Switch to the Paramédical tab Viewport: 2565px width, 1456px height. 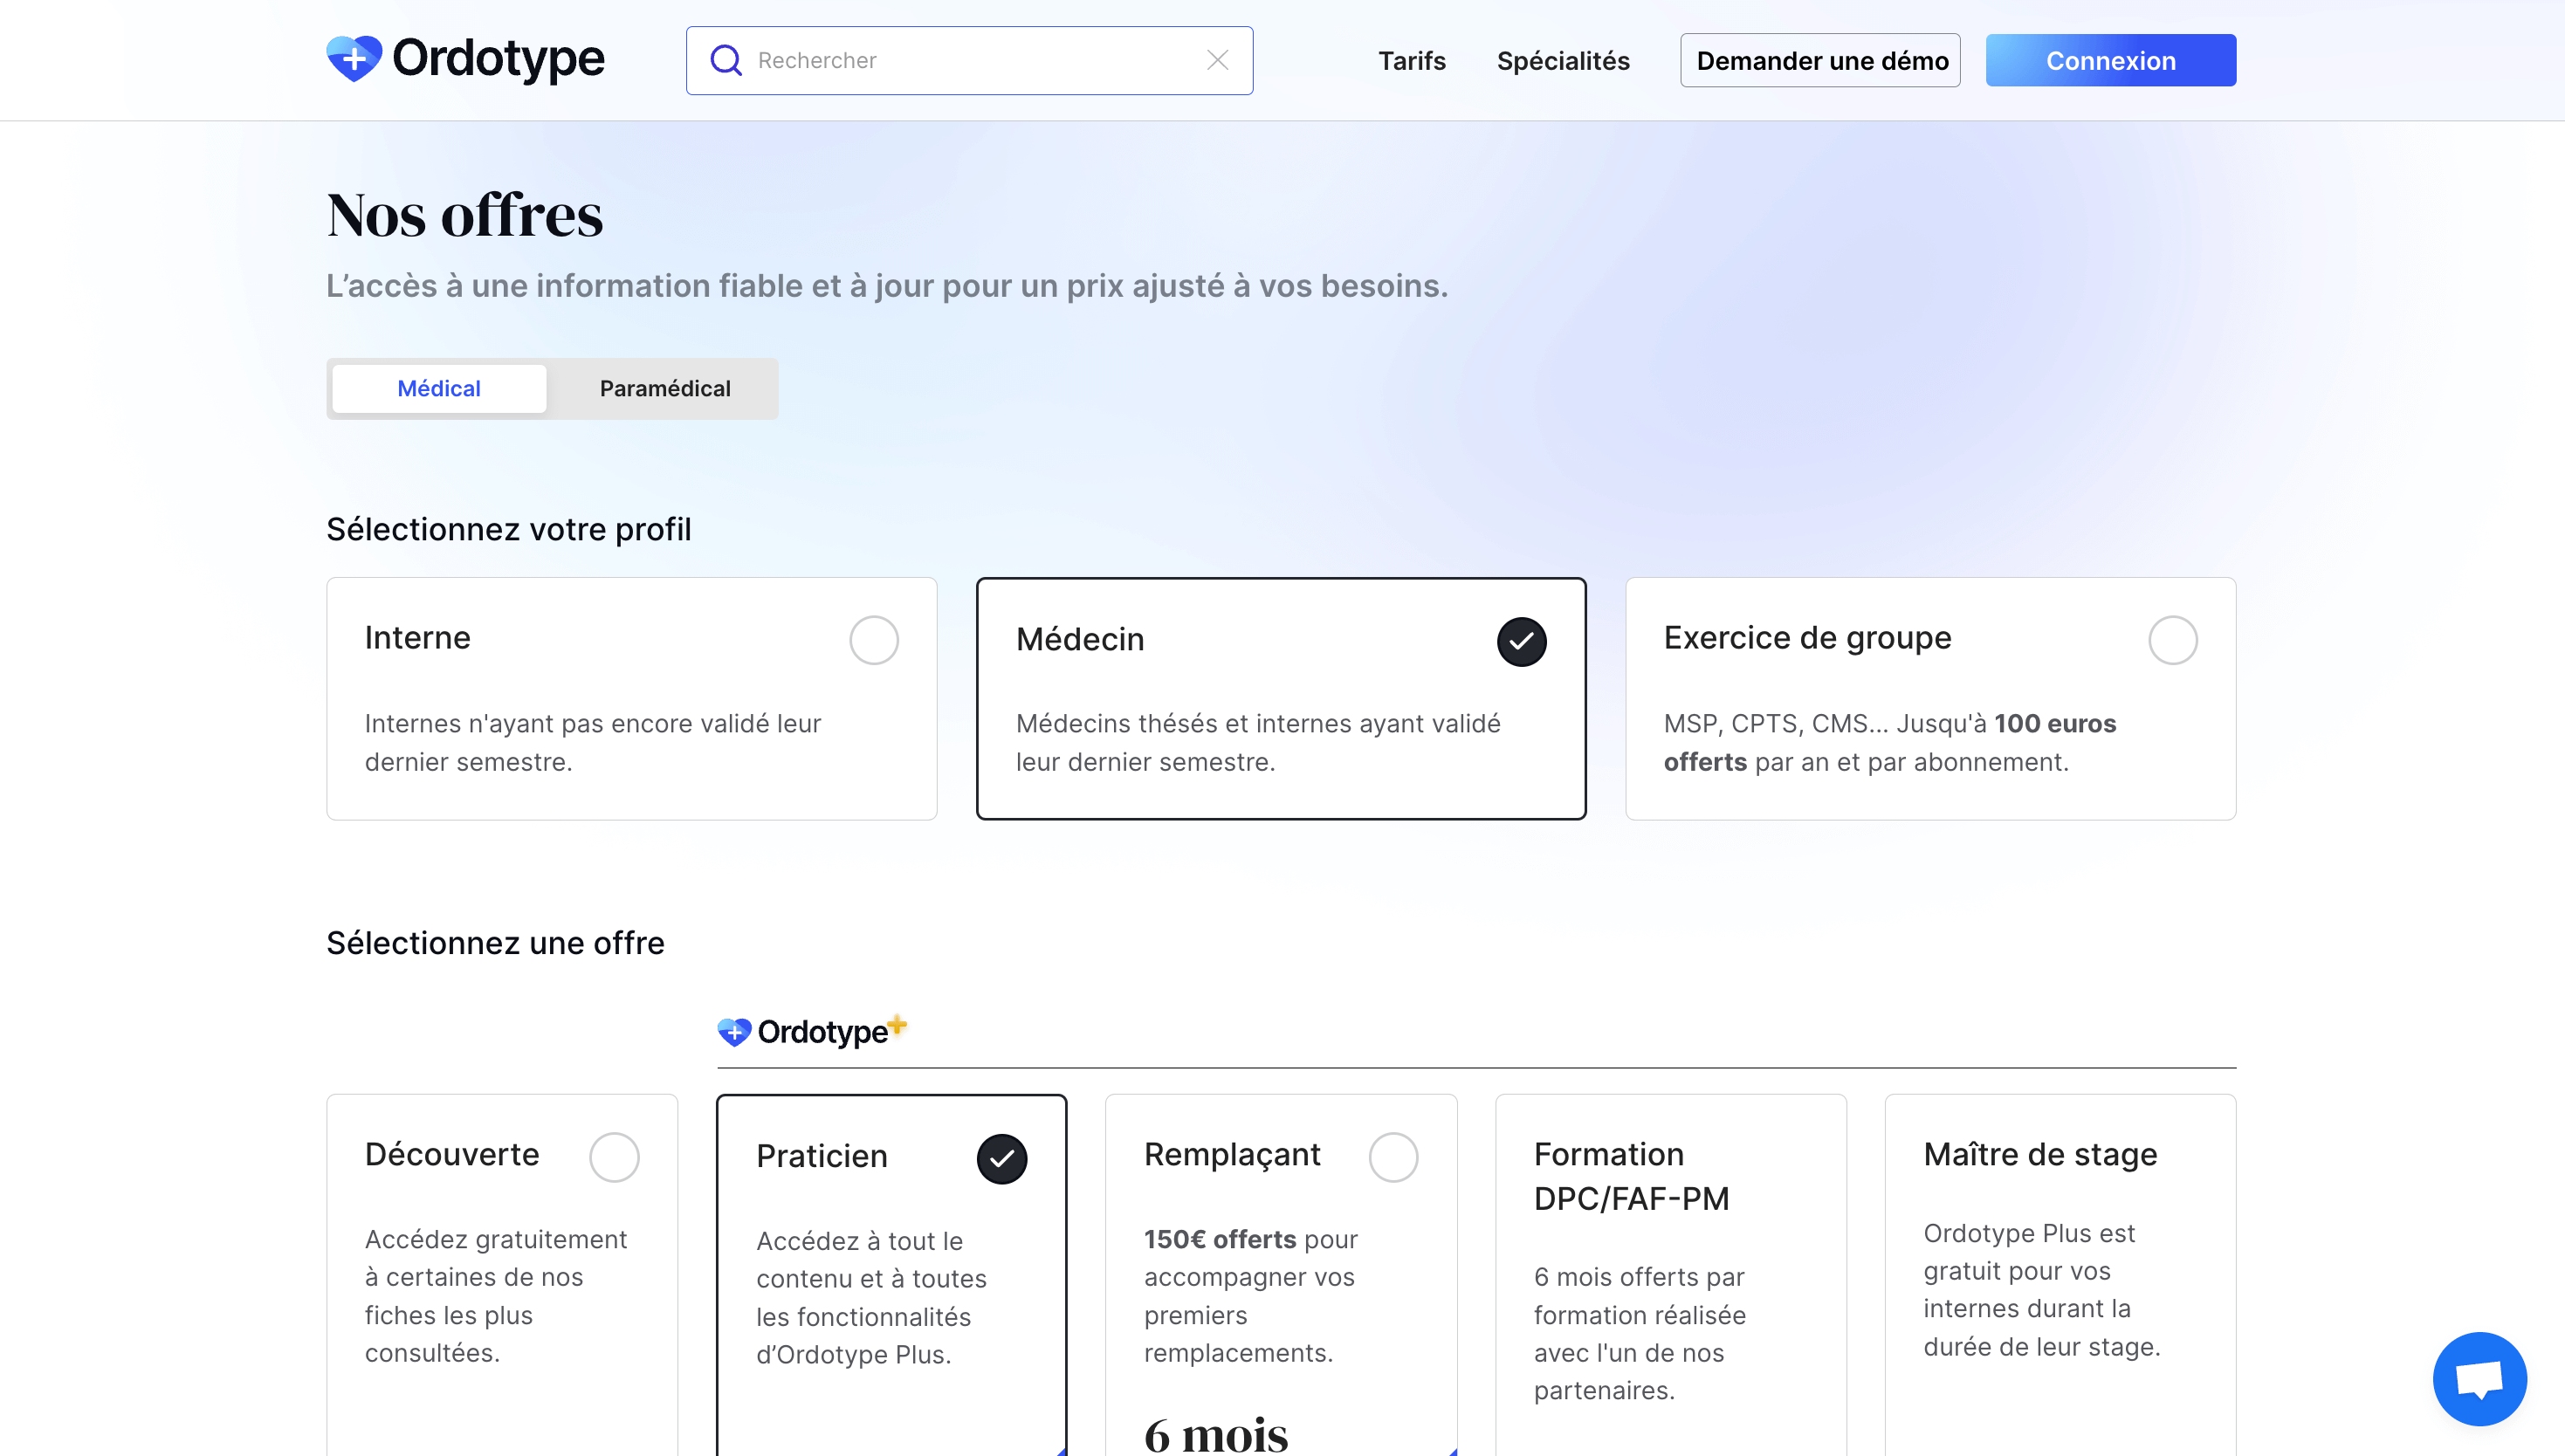664,388
